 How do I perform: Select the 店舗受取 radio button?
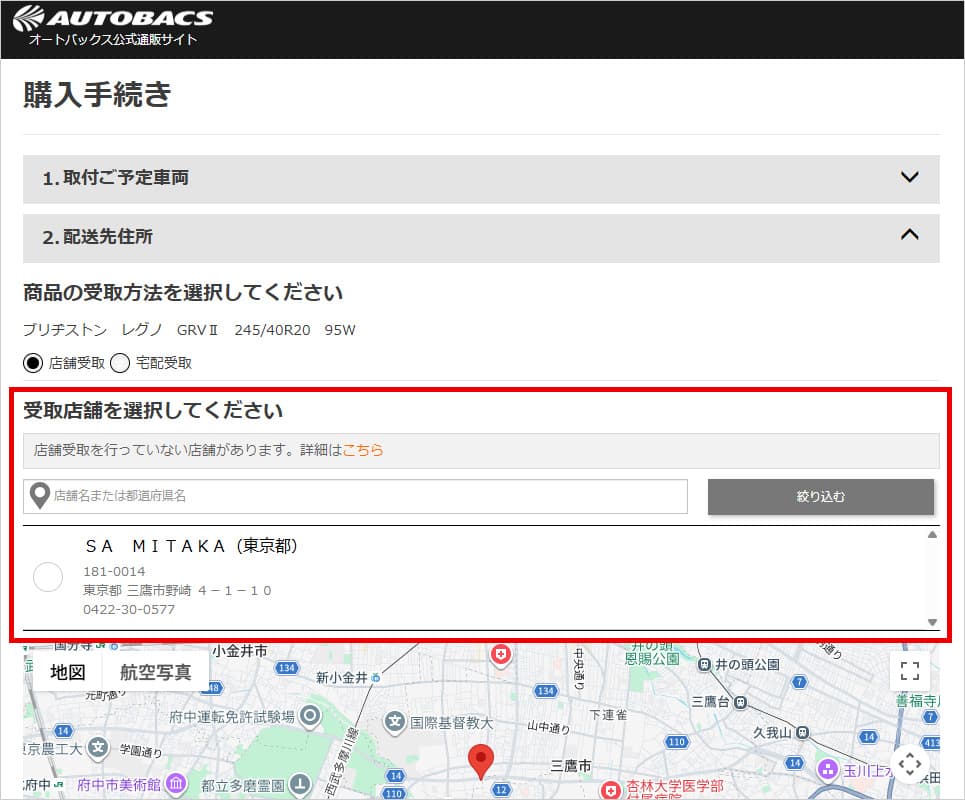33,363
